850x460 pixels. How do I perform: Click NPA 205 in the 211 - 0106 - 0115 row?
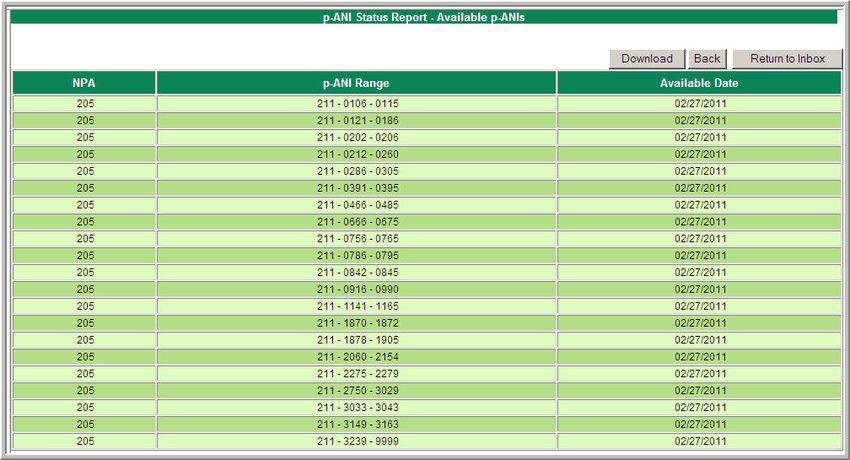[85, 103]
